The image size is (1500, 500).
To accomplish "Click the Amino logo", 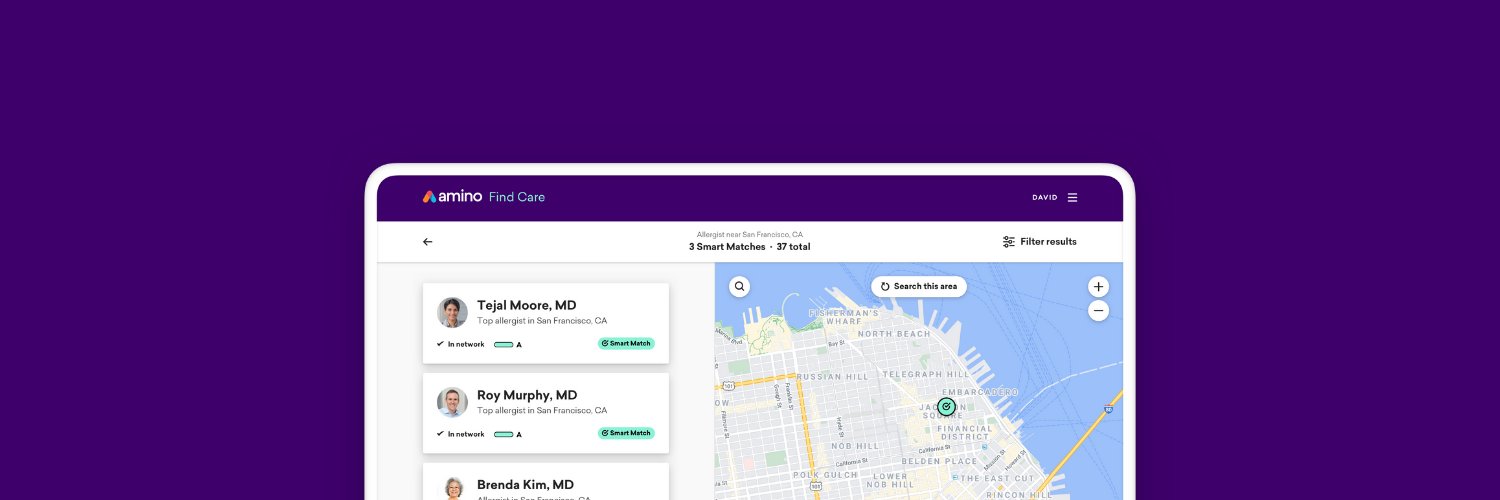I will 452,197.
